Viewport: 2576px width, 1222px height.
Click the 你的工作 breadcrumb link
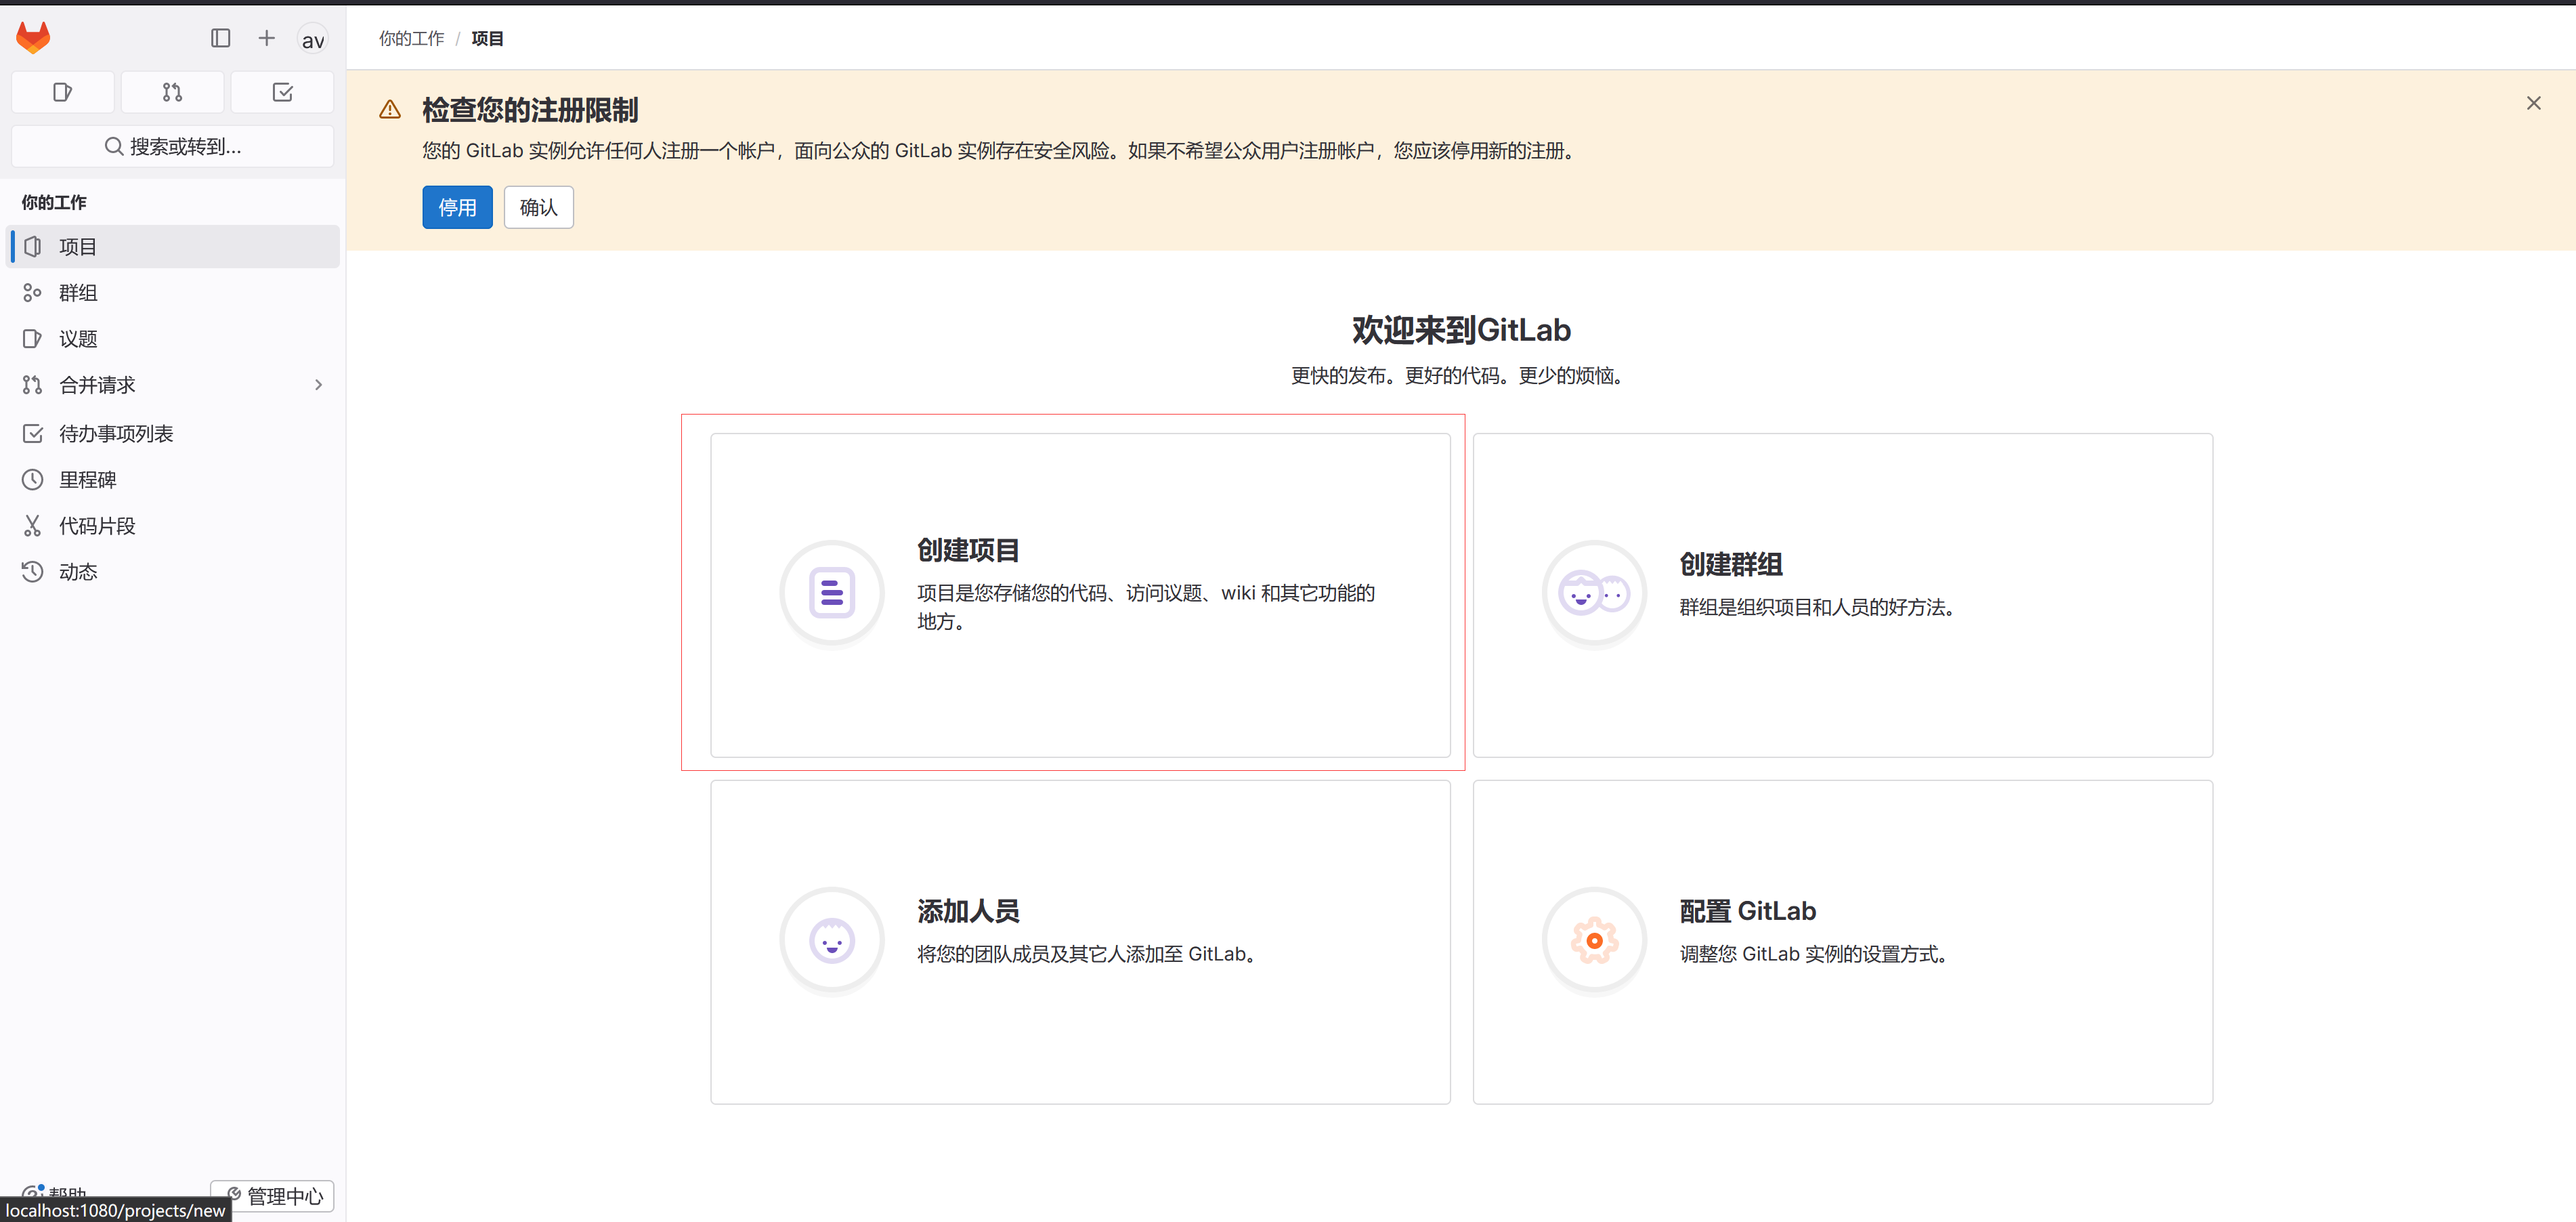pyautogui.click(x=411, y=38)
